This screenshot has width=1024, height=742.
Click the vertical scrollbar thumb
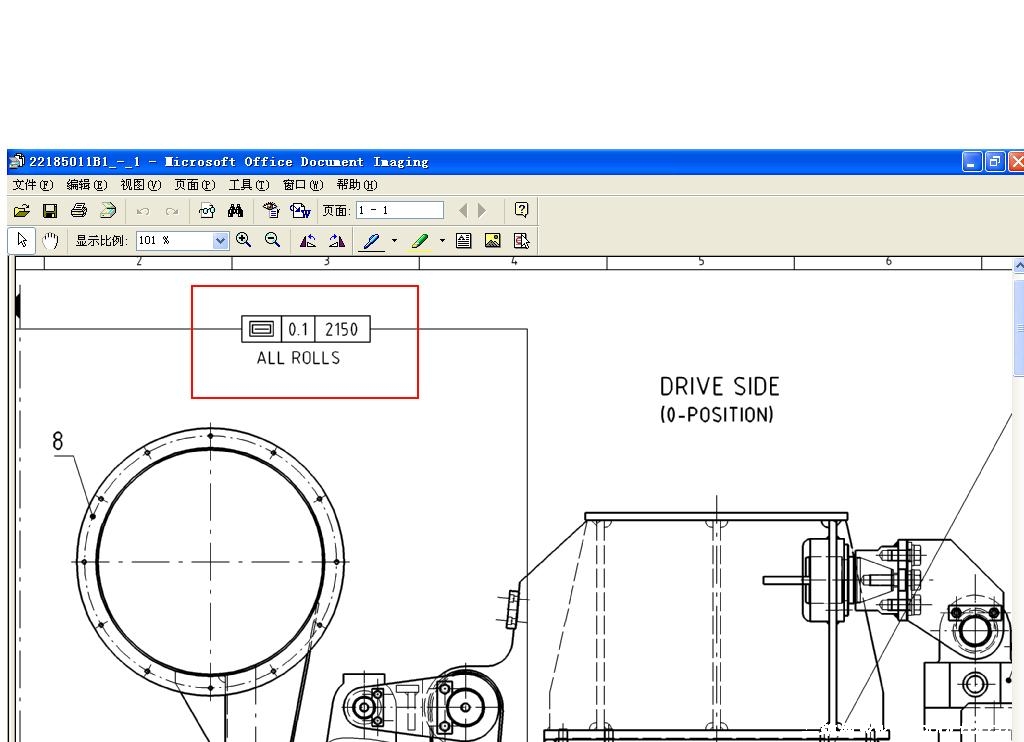1018,328
